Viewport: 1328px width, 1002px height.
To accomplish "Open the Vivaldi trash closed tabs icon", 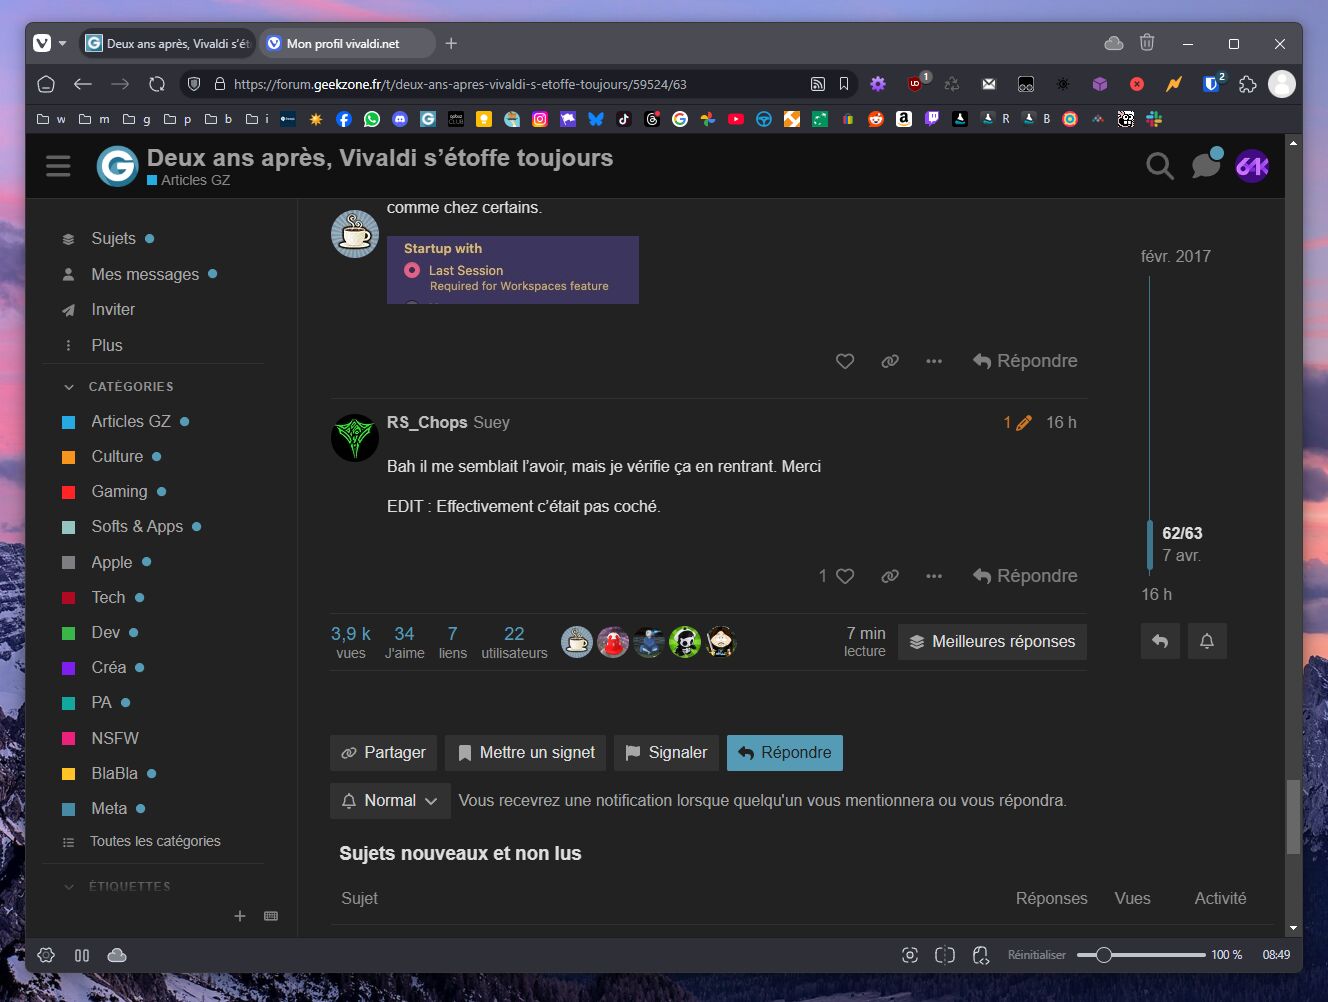I will coord(1147,43).
